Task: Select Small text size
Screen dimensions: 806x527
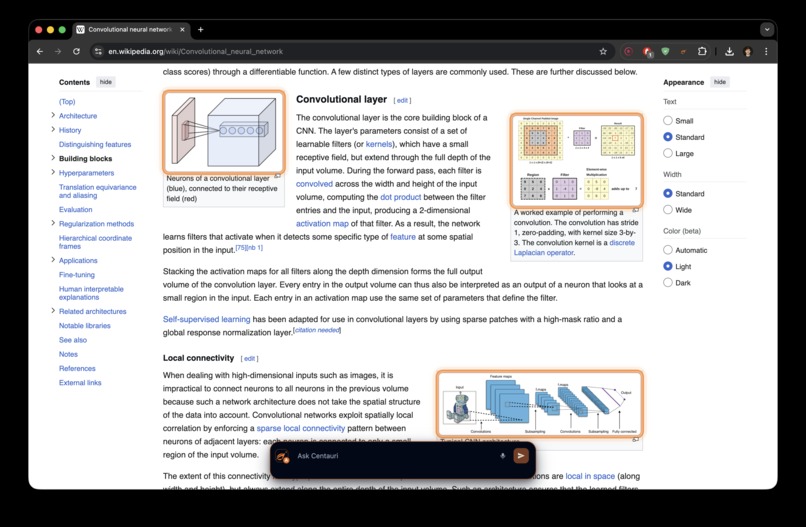Action: pos(668,120)
